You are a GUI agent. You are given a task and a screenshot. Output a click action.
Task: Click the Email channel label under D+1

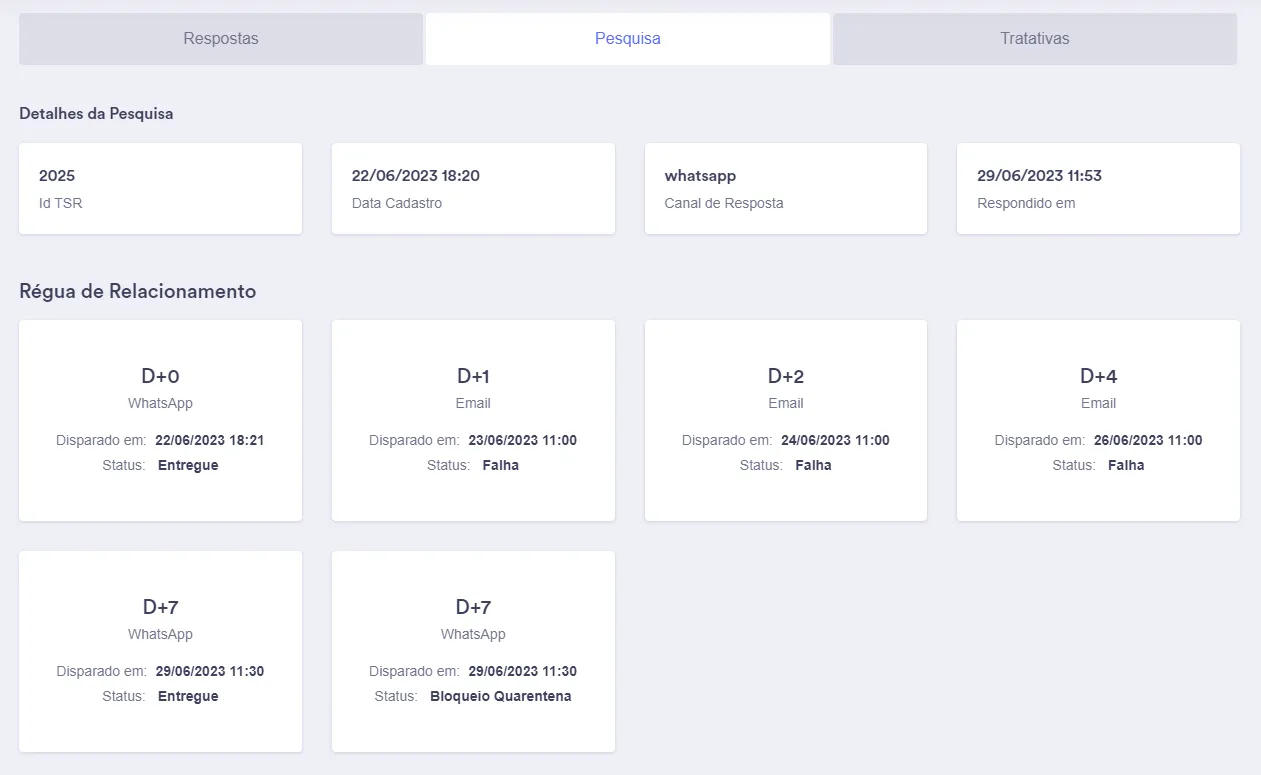pos(473,403)
